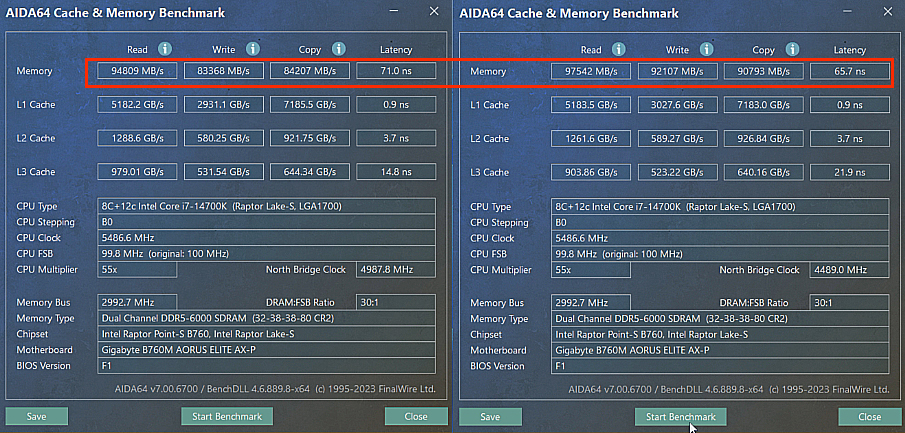The width and height of the screenshot is (905, 433).
Task: Start Benchmark in the 65.7 ns window
Action: click(680, 416)
